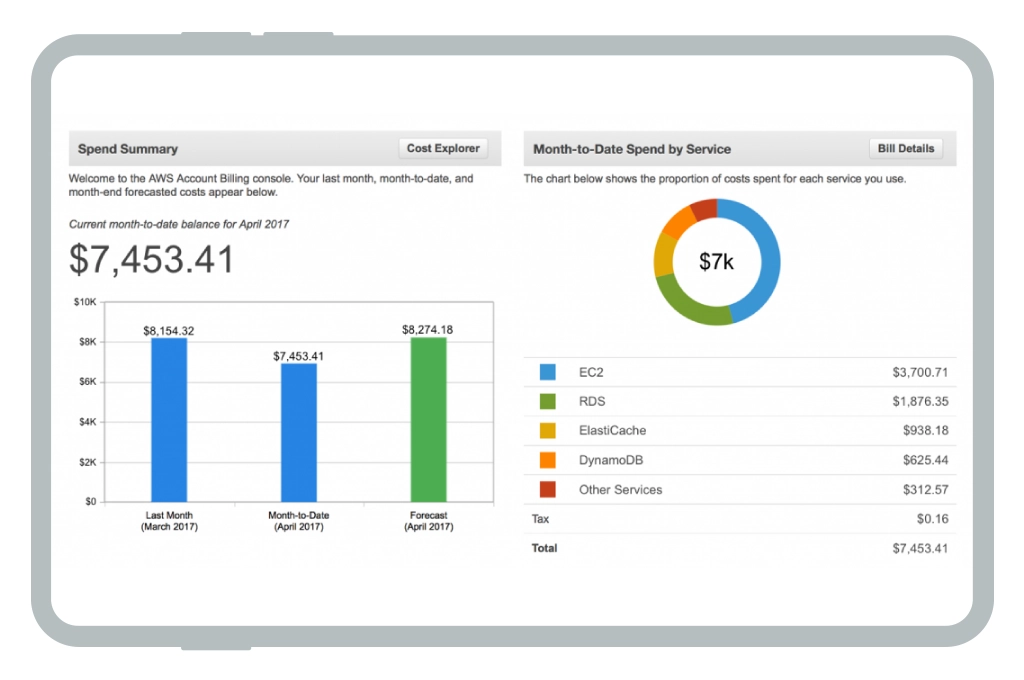
Task: Click the $8,274.18 forecast value label
Action: (x=427, y=329)
